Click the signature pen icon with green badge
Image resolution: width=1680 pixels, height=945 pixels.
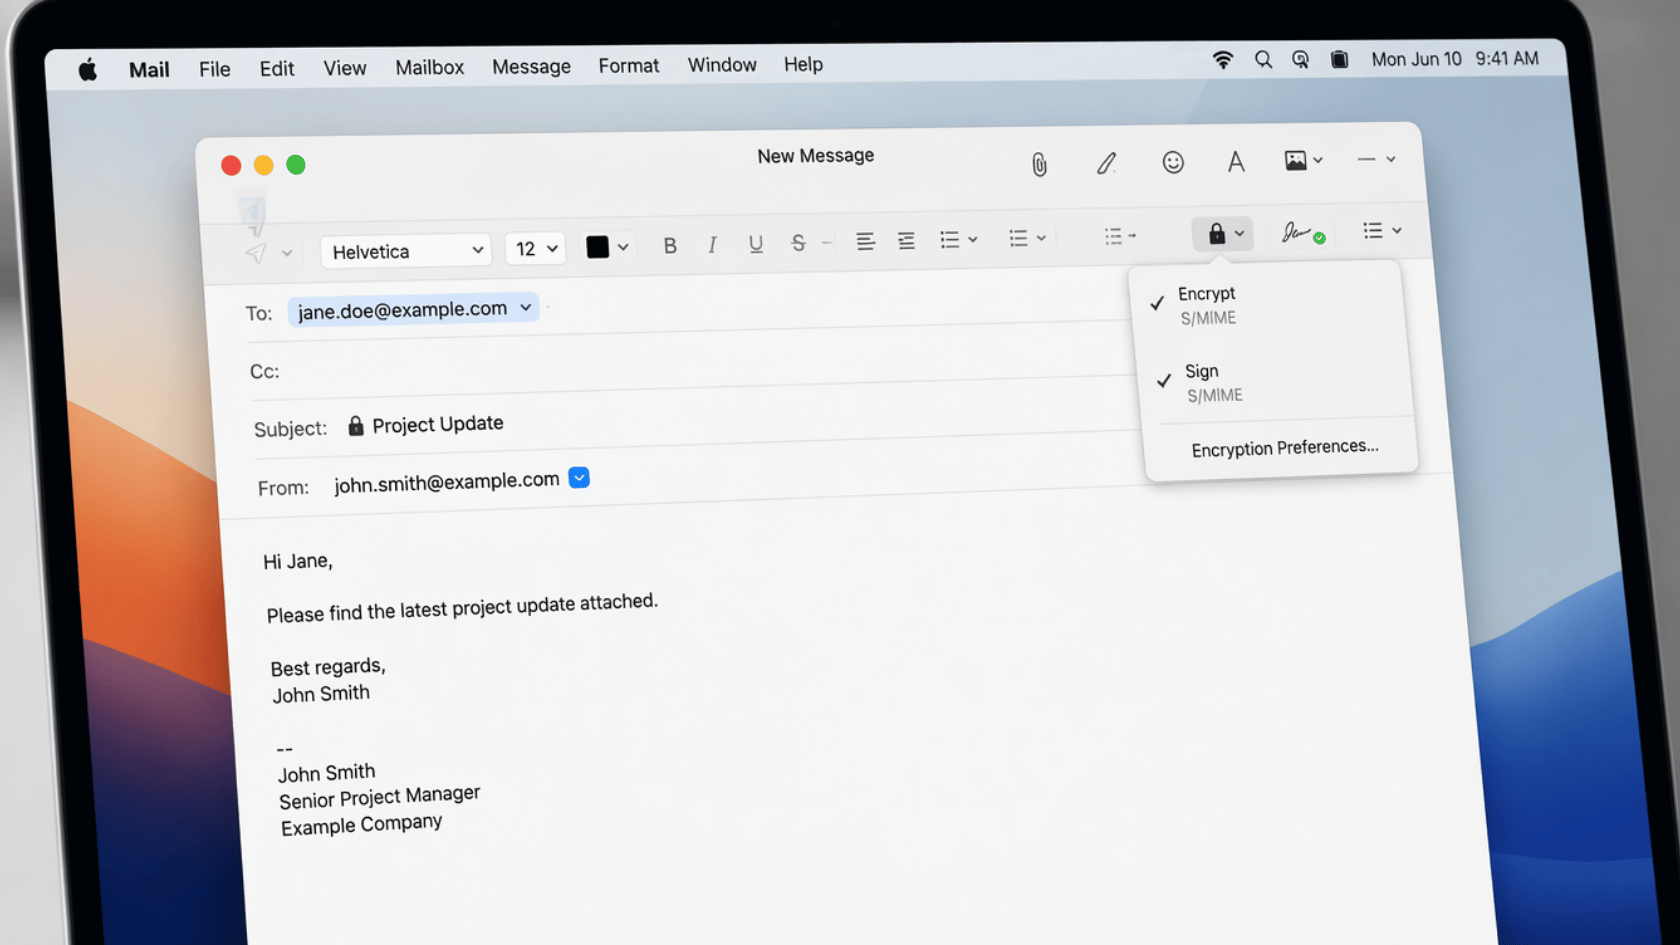point(1303,233)
